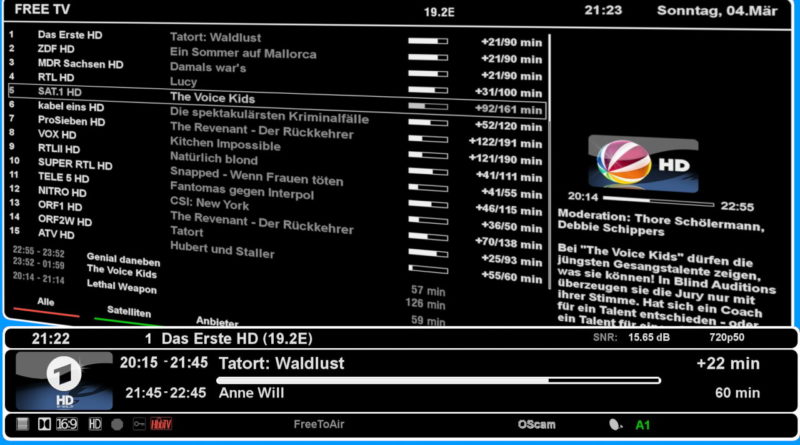Image resolution: width=800 pixels, height=445 pixels.
Task: Click the event Natürlich blond
Action: point(214,158)
